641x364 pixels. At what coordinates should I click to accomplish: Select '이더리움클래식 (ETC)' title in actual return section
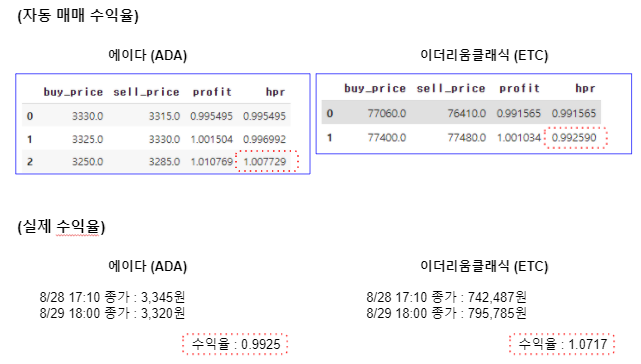(x=484, y=266)
